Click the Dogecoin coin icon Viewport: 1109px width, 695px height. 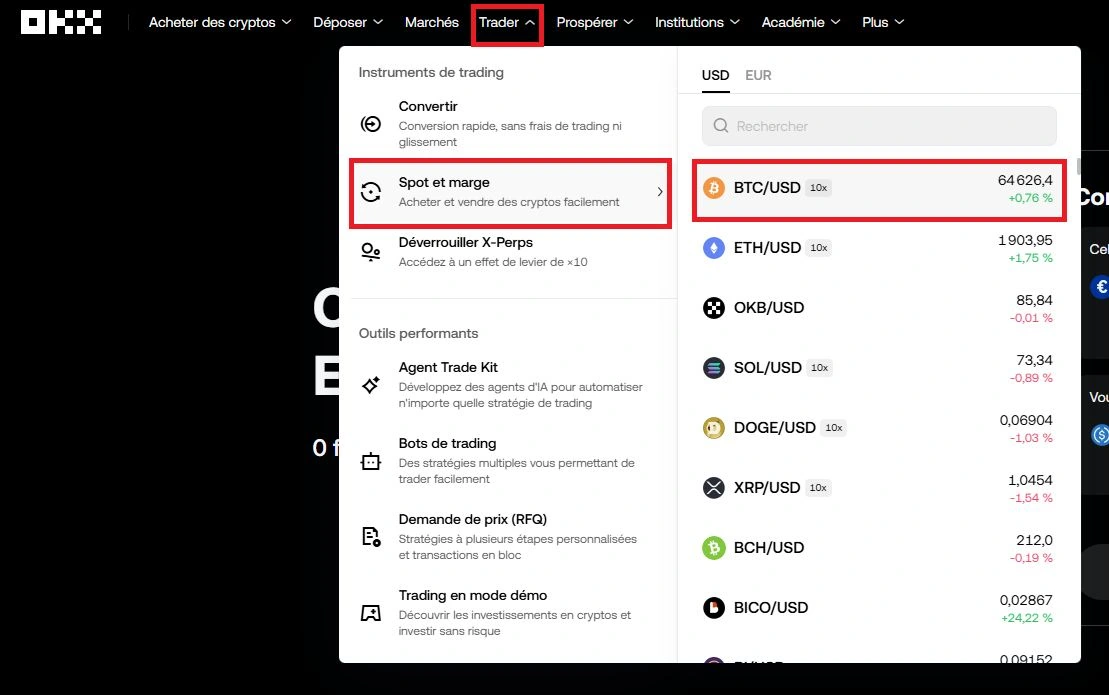(714, 428)
